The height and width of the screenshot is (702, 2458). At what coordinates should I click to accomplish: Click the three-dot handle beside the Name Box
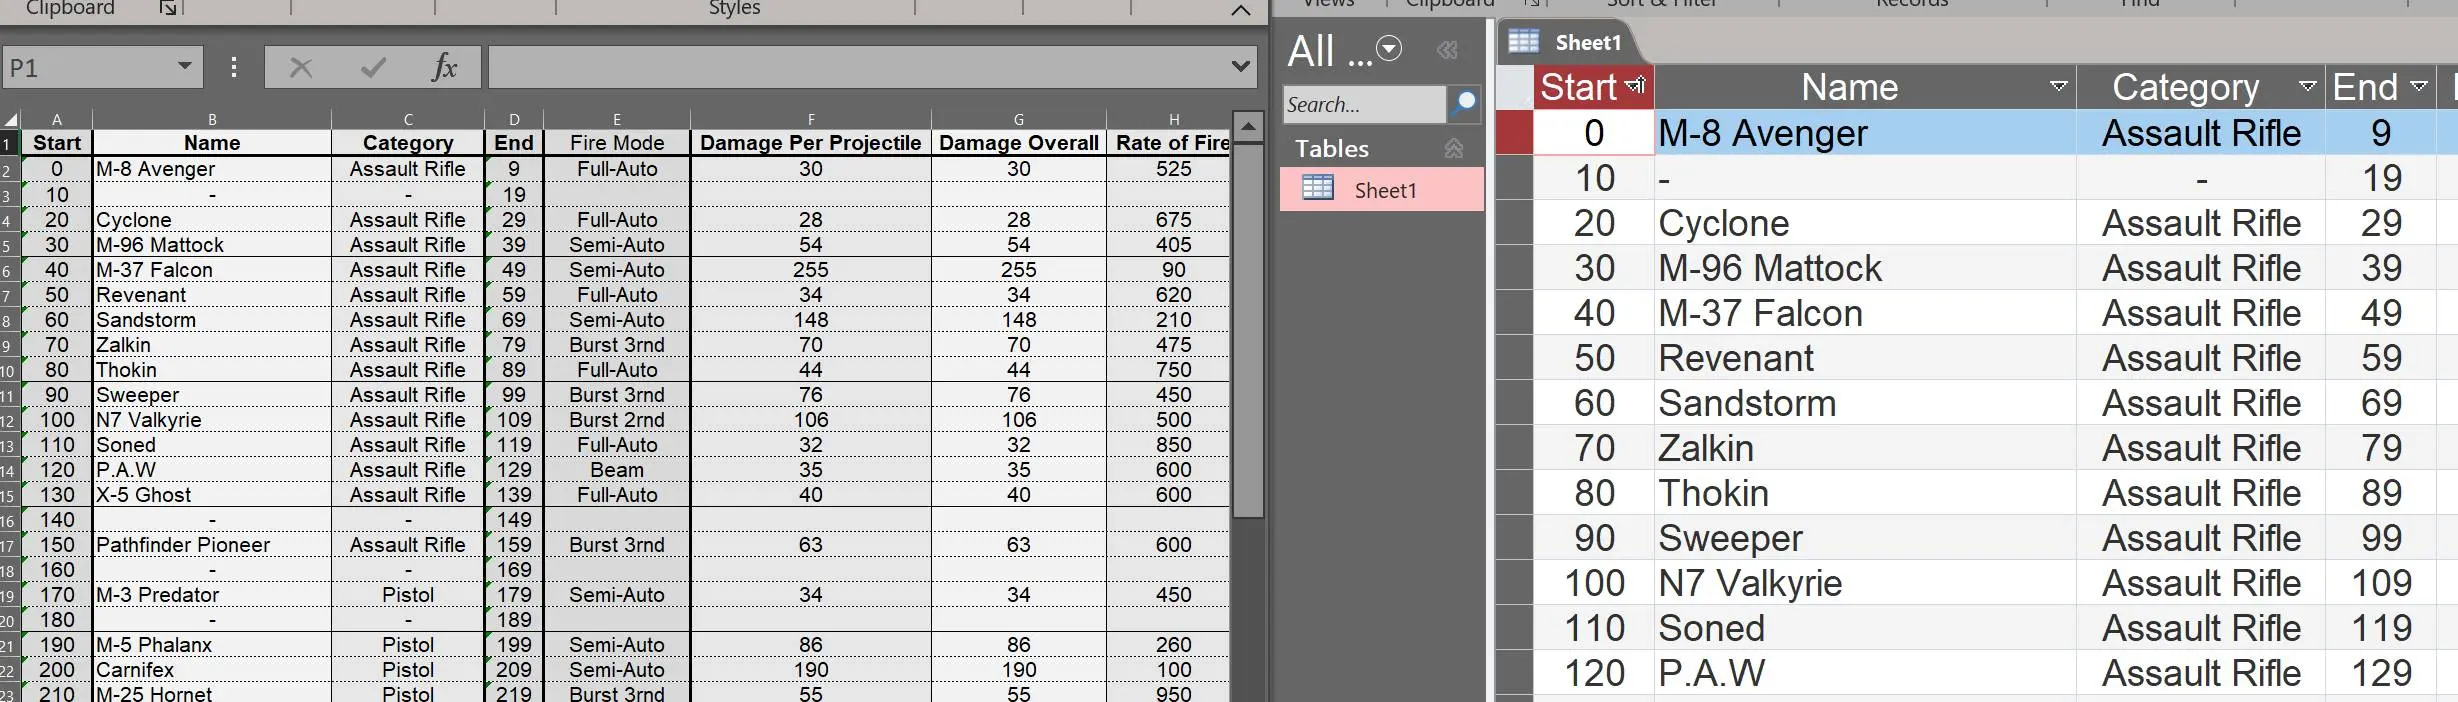point(234,67)
